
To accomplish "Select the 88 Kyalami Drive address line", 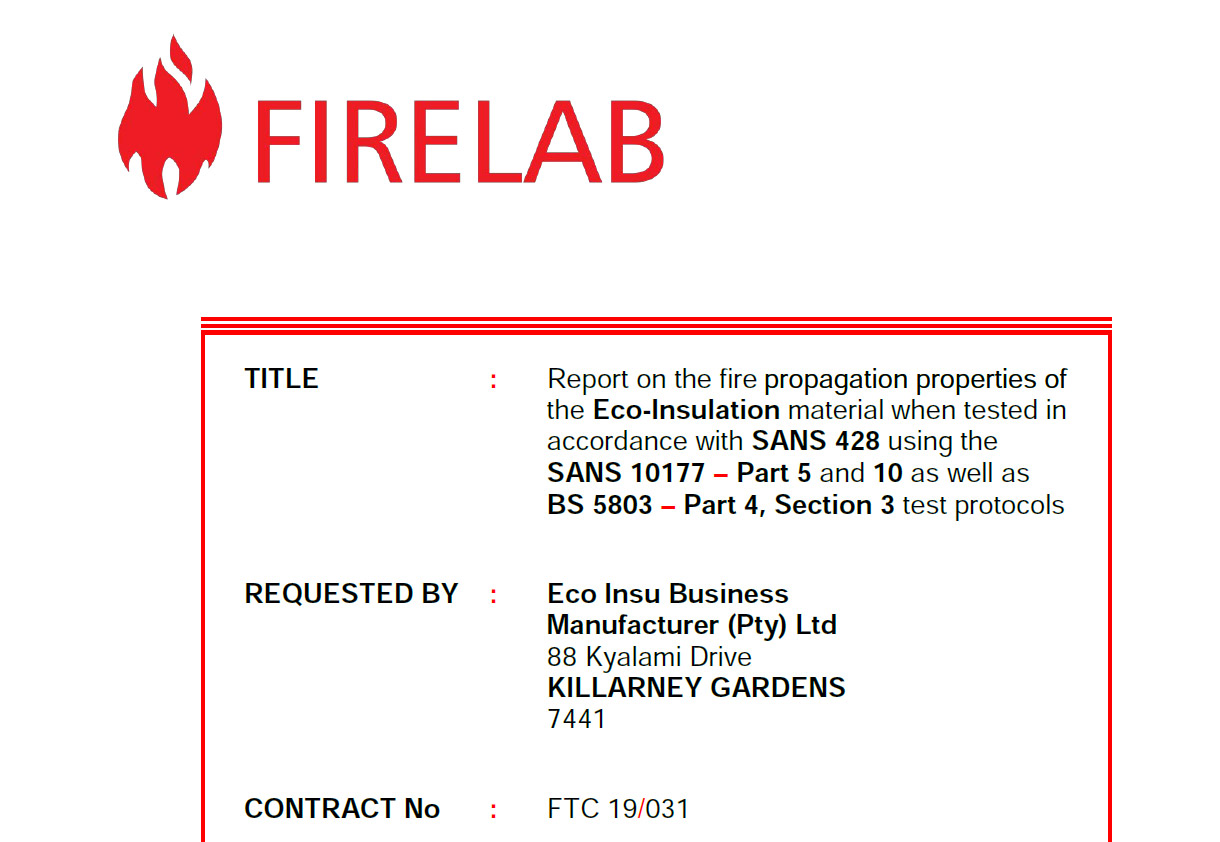I will pos(650,657).
